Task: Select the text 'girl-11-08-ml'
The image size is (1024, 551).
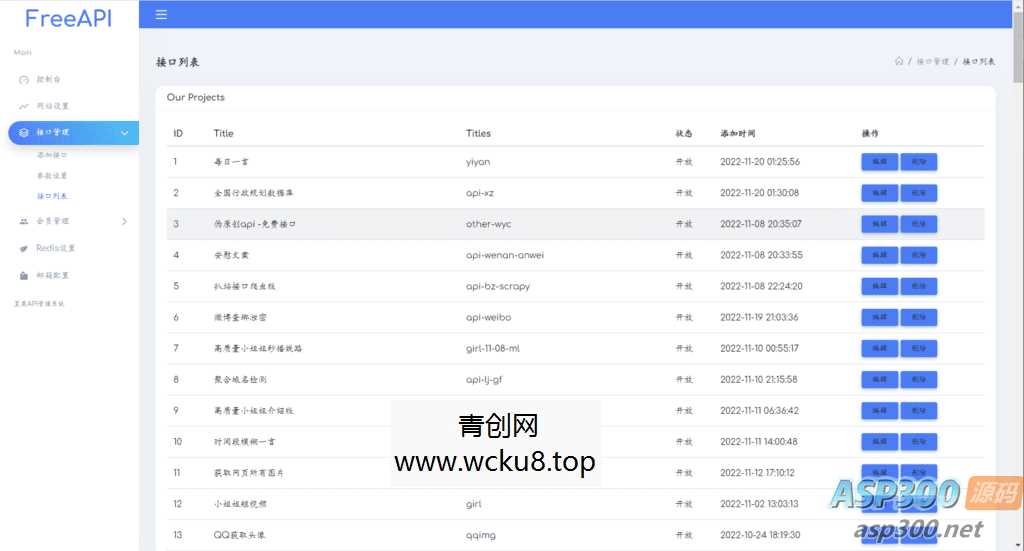Action: 493,349
